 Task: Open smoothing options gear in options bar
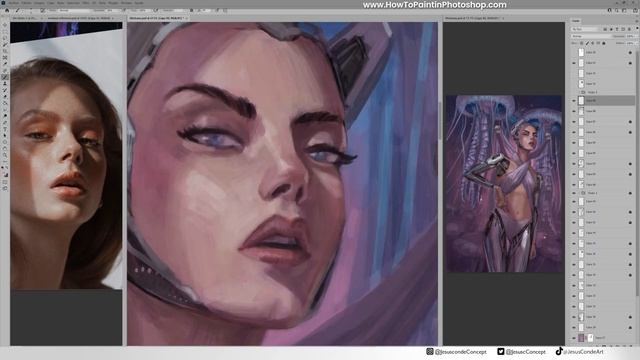click(x=191, y=10)
